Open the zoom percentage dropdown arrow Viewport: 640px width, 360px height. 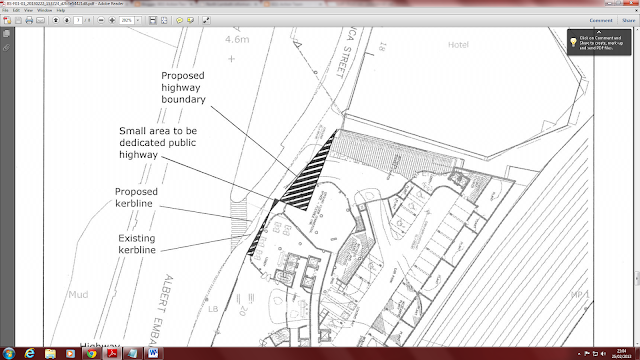pyautogui.click(x=138, y=20)
